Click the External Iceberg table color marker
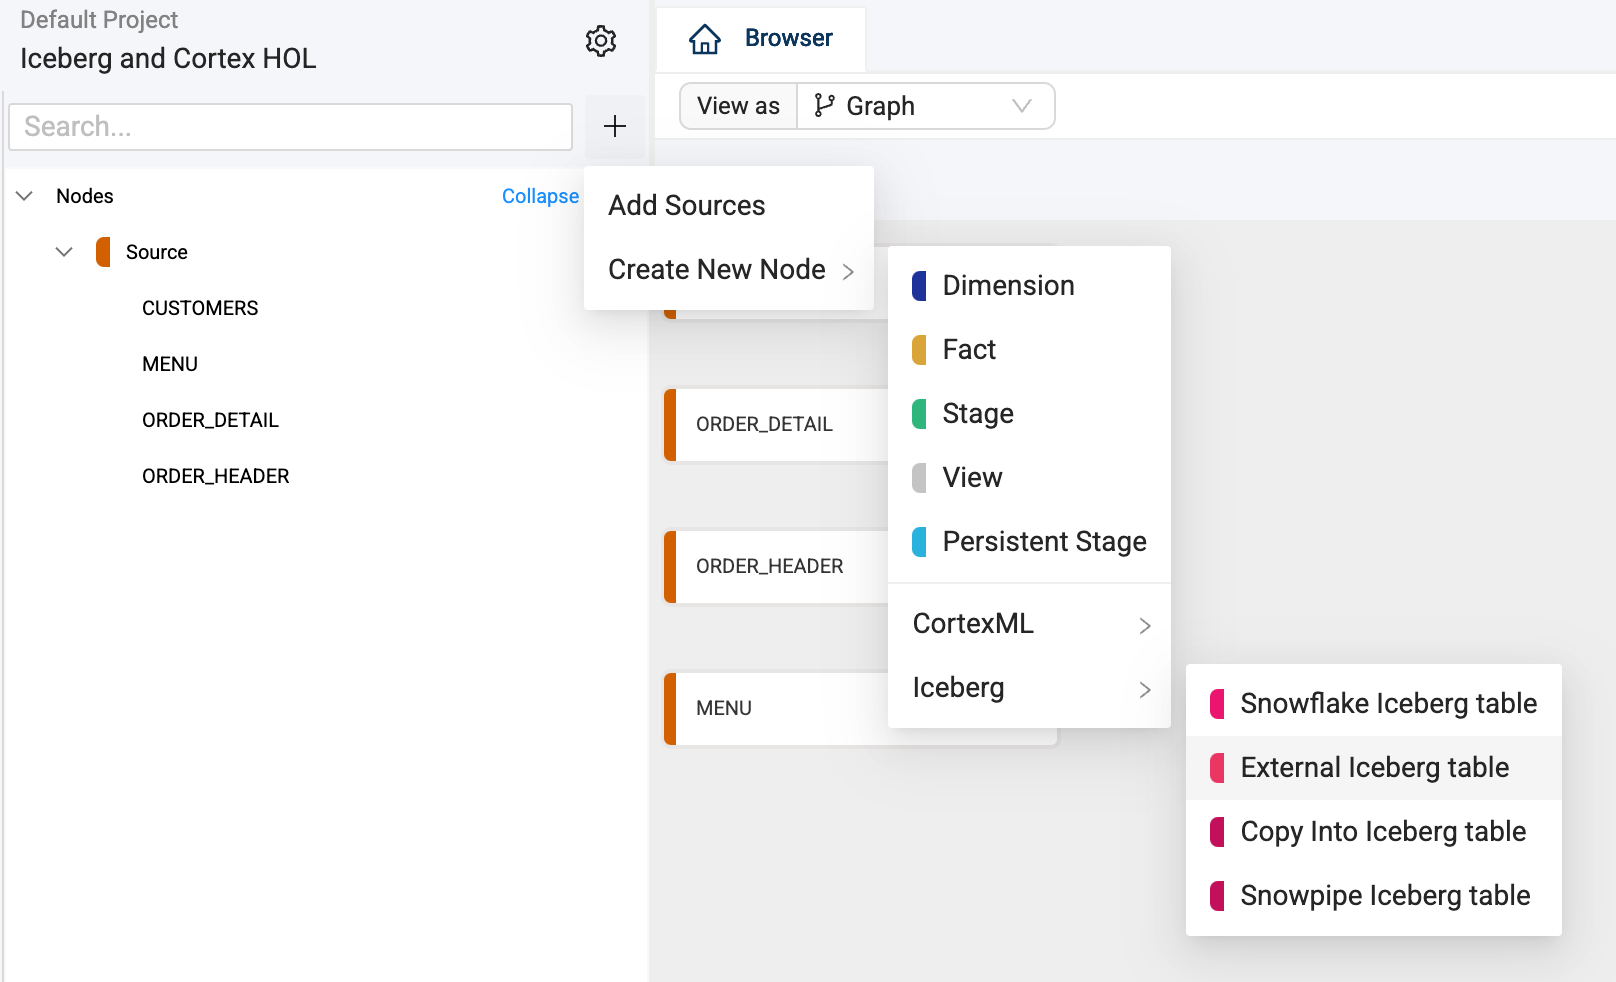The width and height of the screenshot is (1616, 982). (1217, 768)
